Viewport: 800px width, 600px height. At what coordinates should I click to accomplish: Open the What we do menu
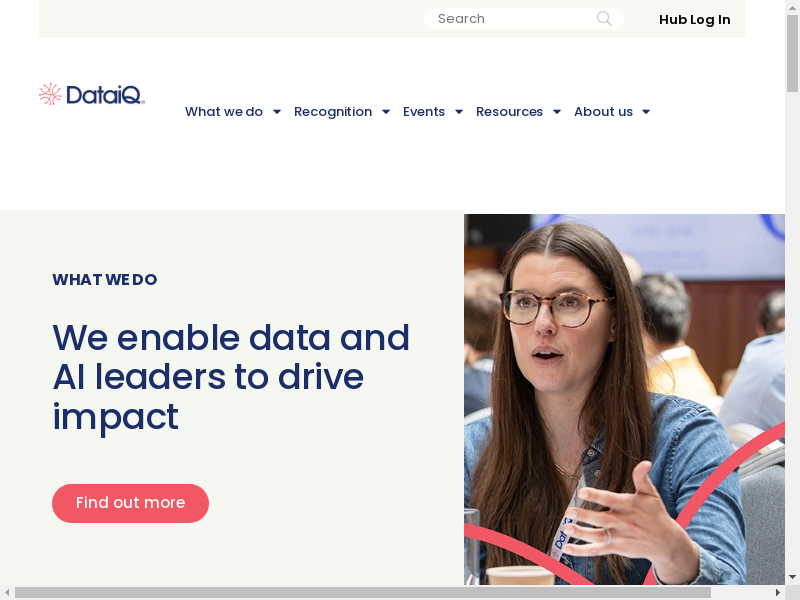click(x=224, y=112)
